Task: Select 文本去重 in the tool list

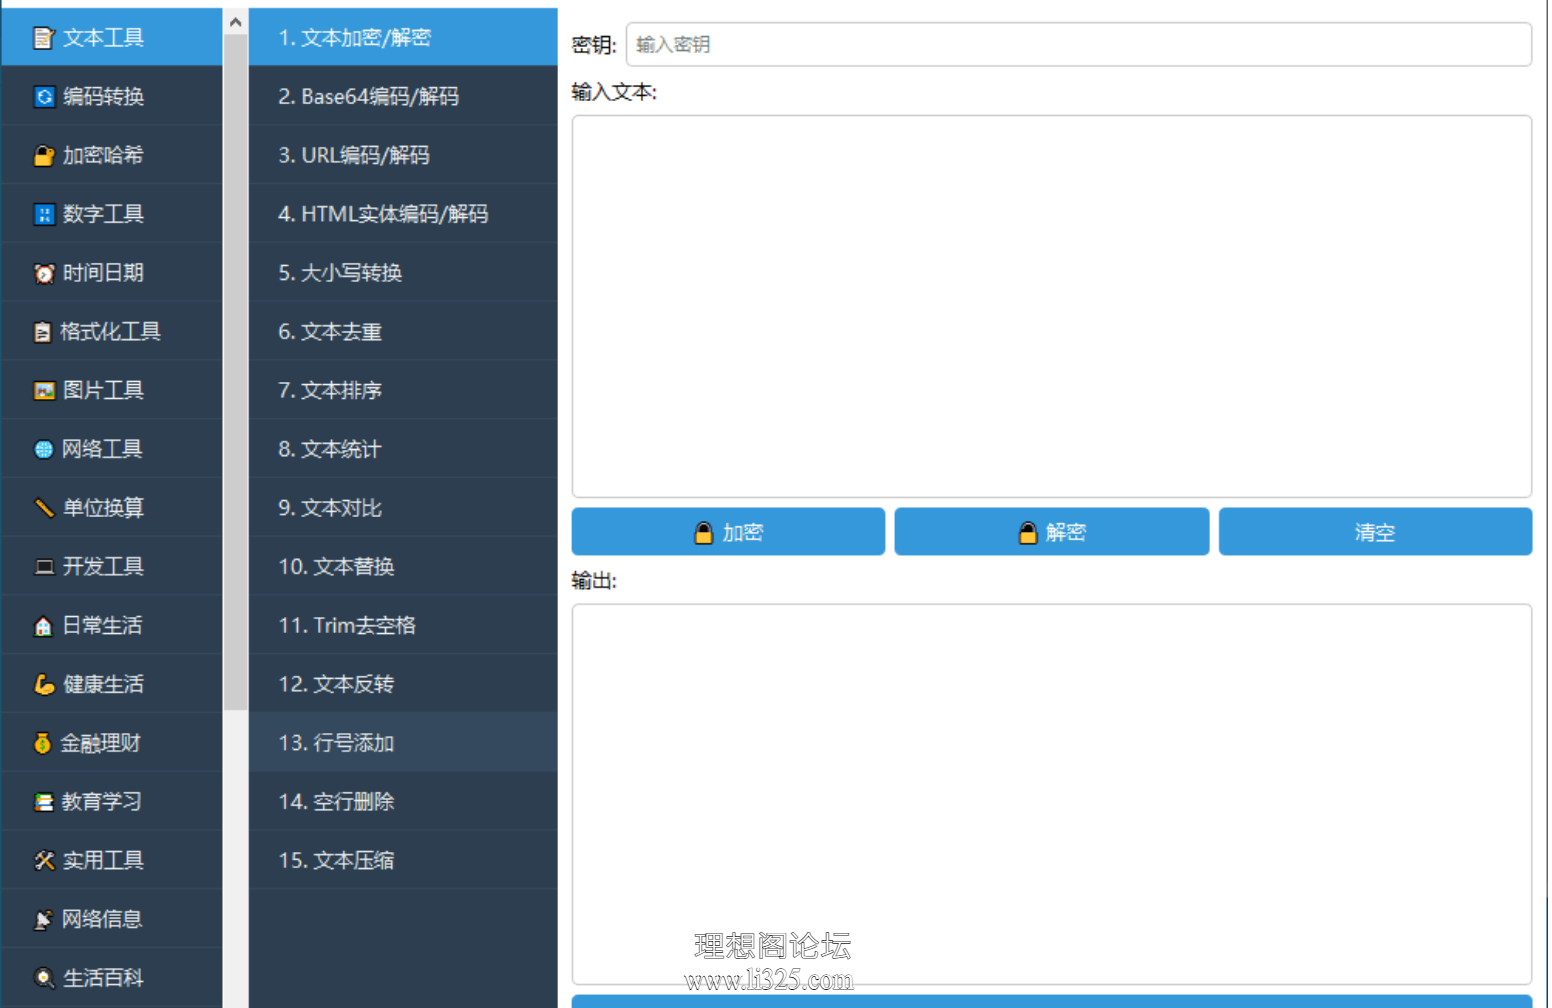Action: coord(403,332)
